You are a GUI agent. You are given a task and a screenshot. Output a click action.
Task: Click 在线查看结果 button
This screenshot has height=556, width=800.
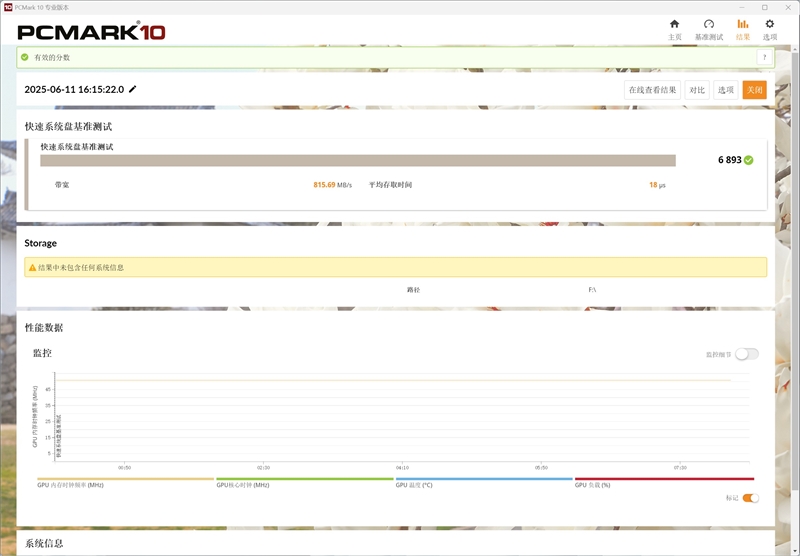point(652,90)
